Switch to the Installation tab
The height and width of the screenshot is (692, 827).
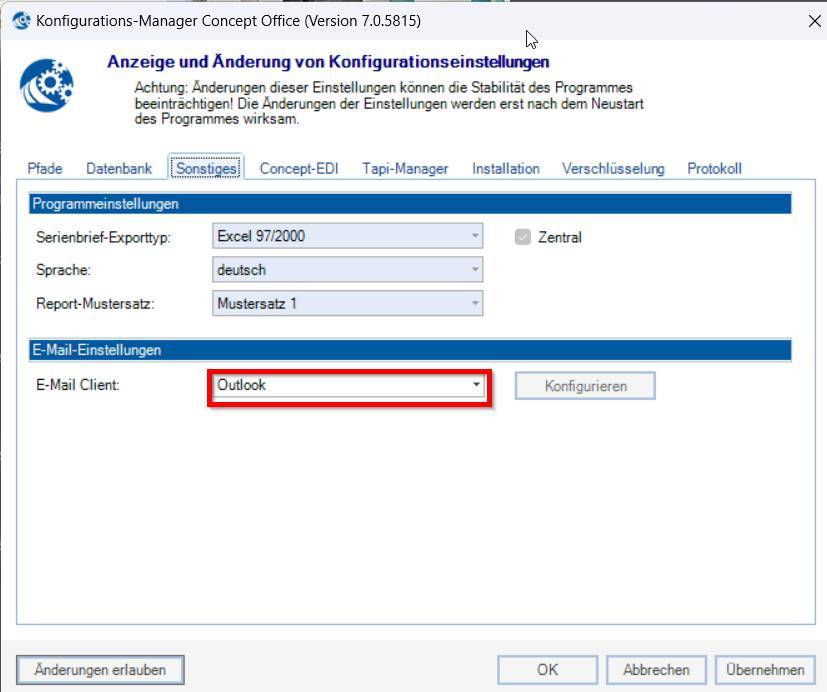506,168
